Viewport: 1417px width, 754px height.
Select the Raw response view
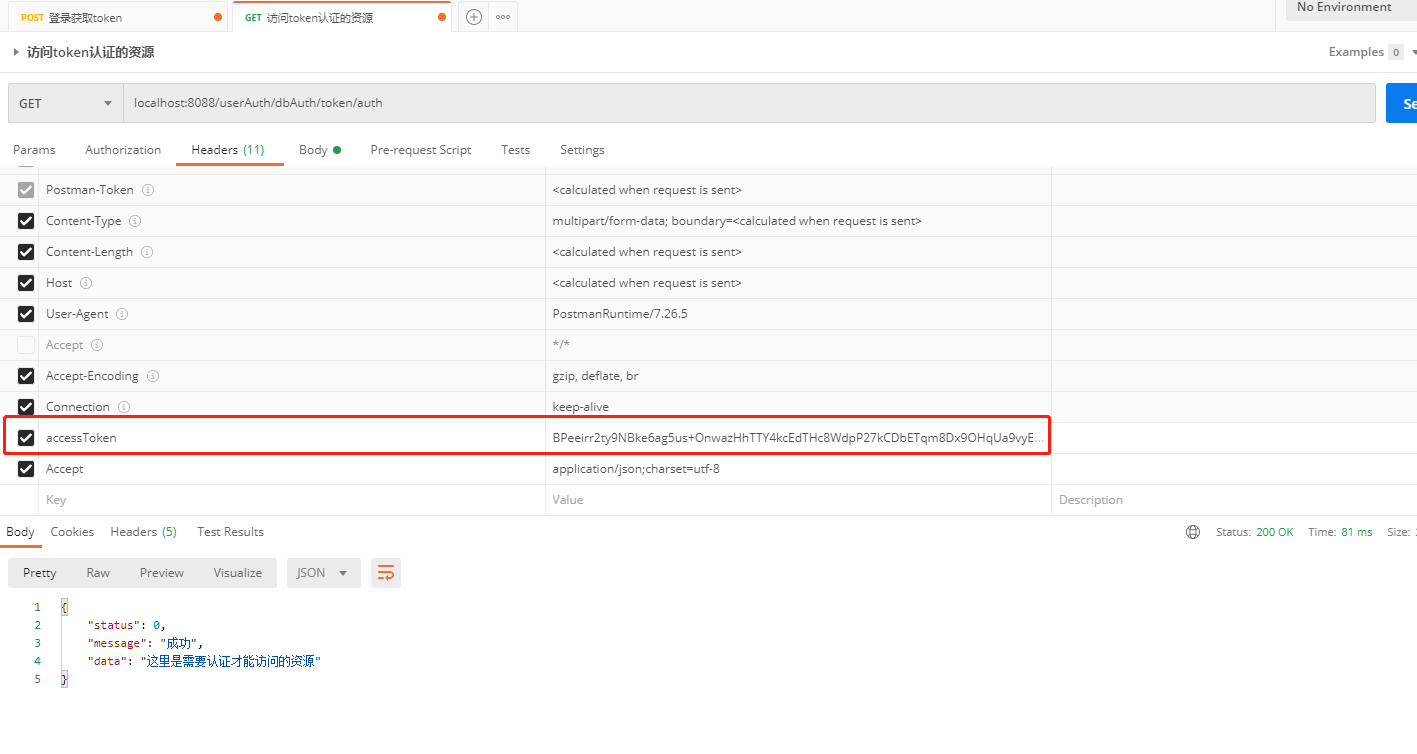pos(98,573)
